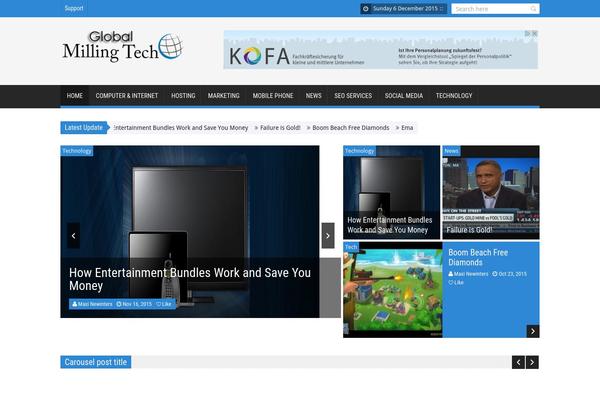Image resolution: width=600 pixels, height=400 pixels.
Task: Open small thumbnail How Entertainment Bundles Work
Action: (x=391, y=193)
